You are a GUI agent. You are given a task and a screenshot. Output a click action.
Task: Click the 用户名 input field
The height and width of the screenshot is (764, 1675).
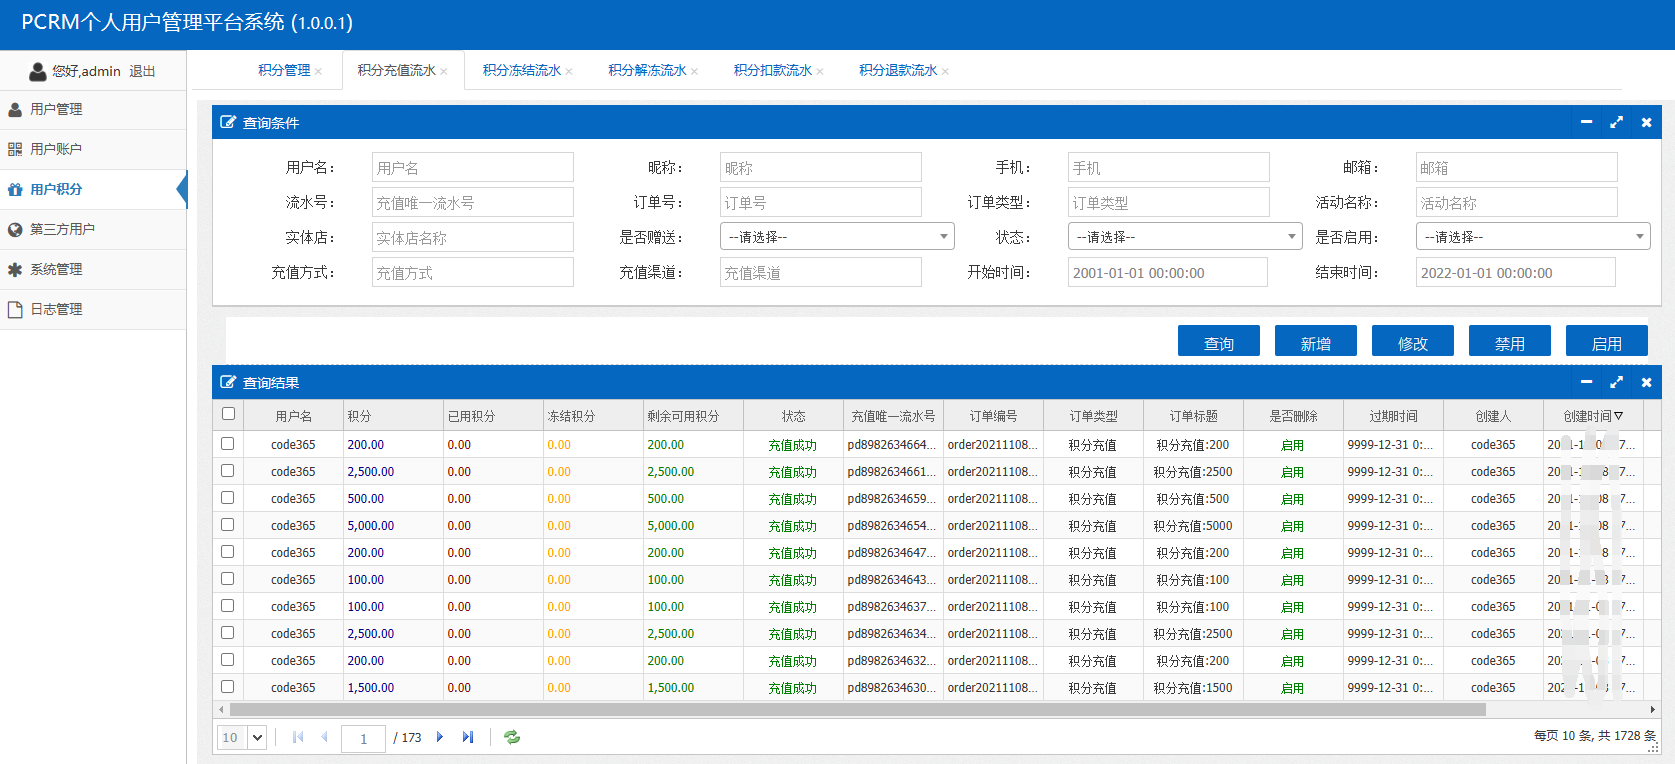[x=473, y=167]
